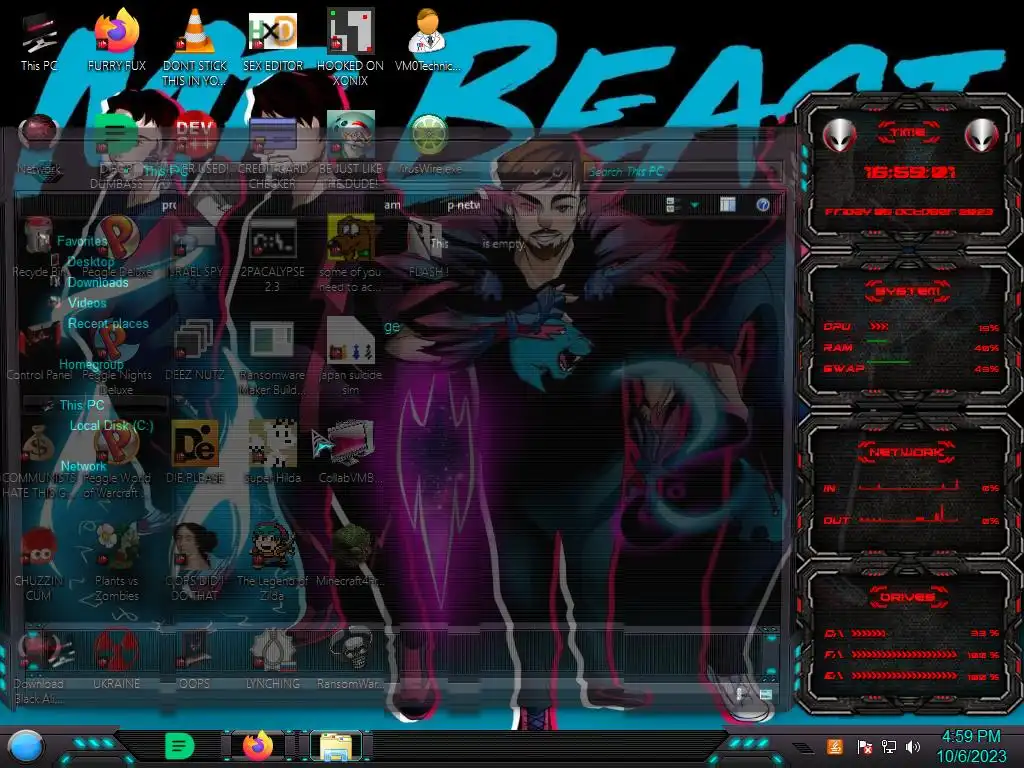Launch the Peggle Deluxe shortcut
Viewport: 1024px width, 768px height.
[x=116, y=248]
